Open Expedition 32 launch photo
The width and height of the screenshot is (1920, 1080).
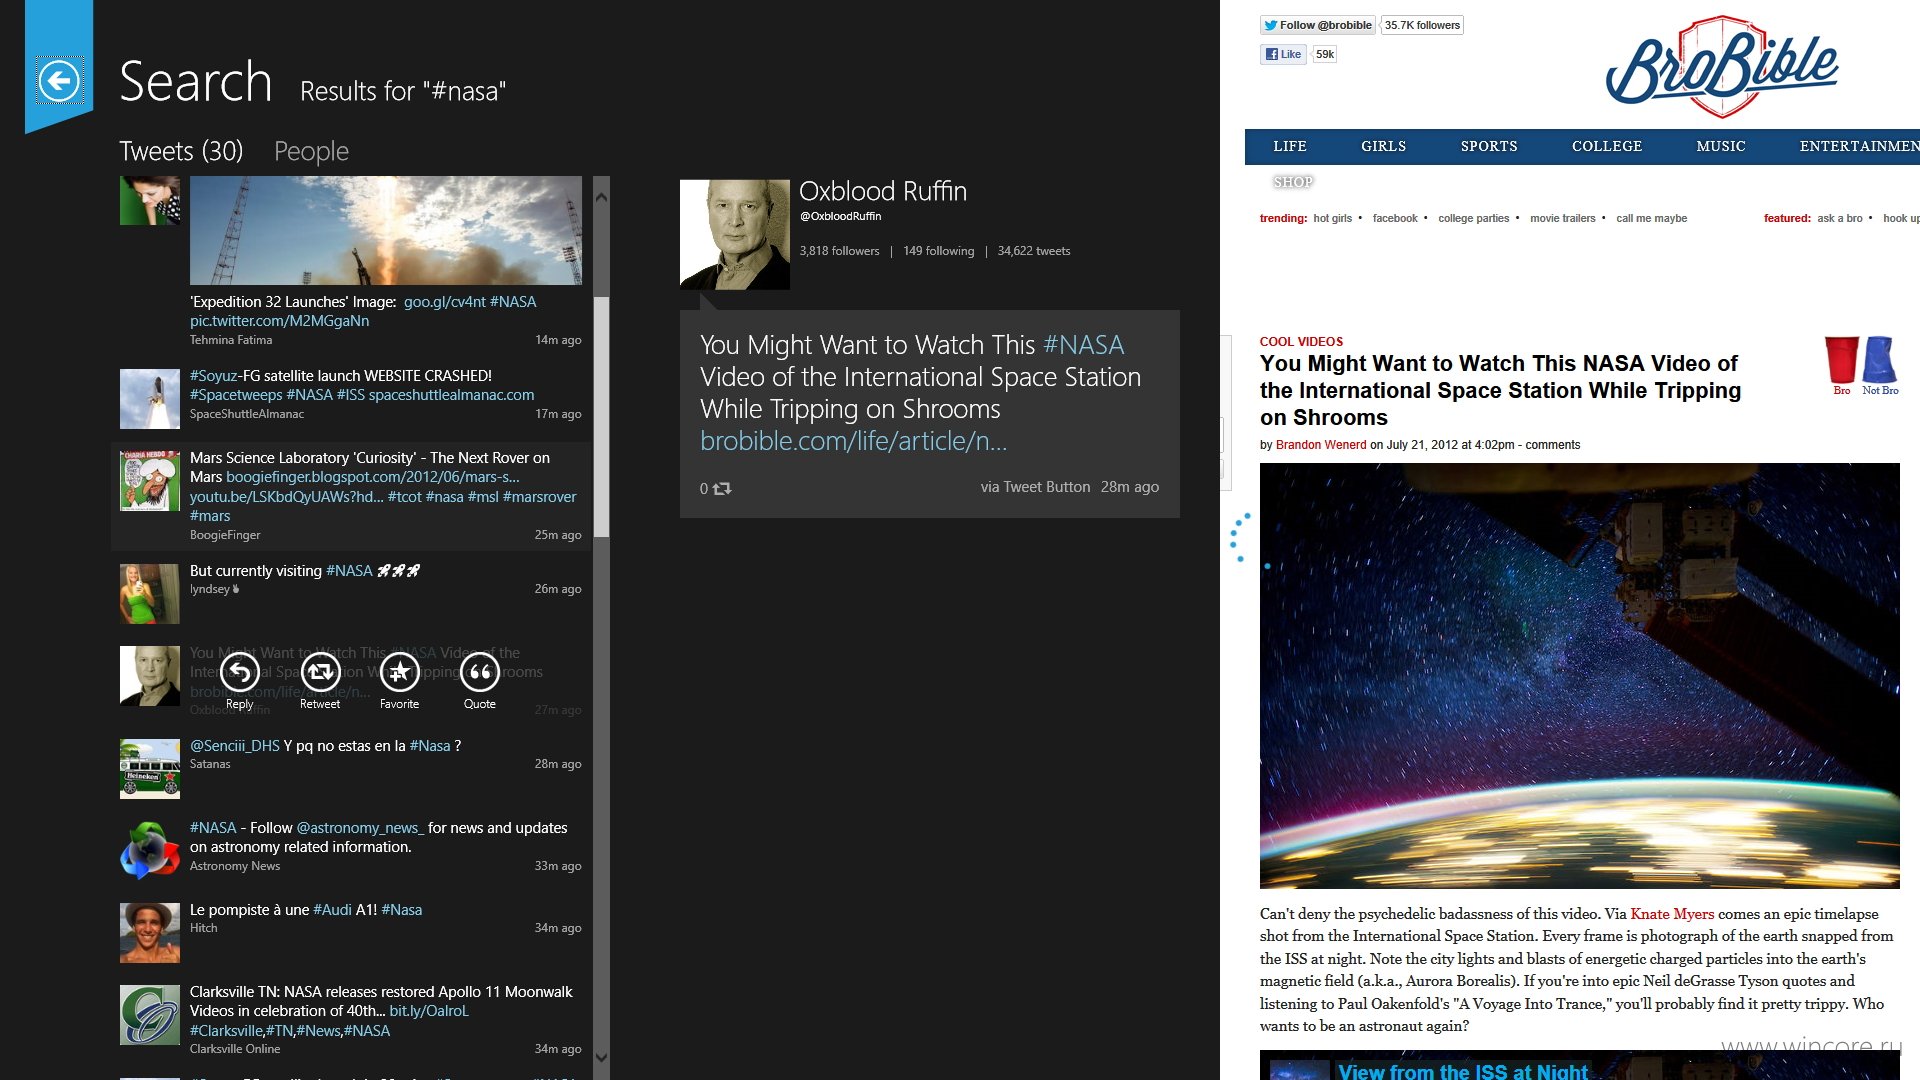(386, 231)
